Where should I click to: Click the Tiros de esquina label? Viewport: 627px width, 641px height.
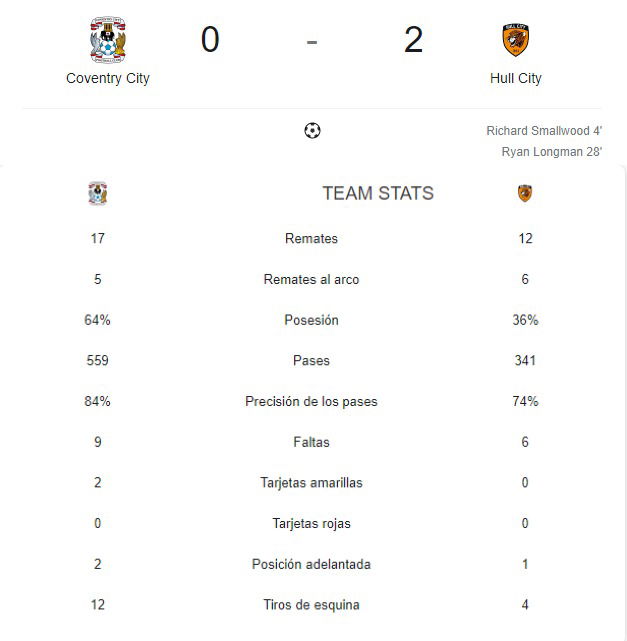pos(311,605)
